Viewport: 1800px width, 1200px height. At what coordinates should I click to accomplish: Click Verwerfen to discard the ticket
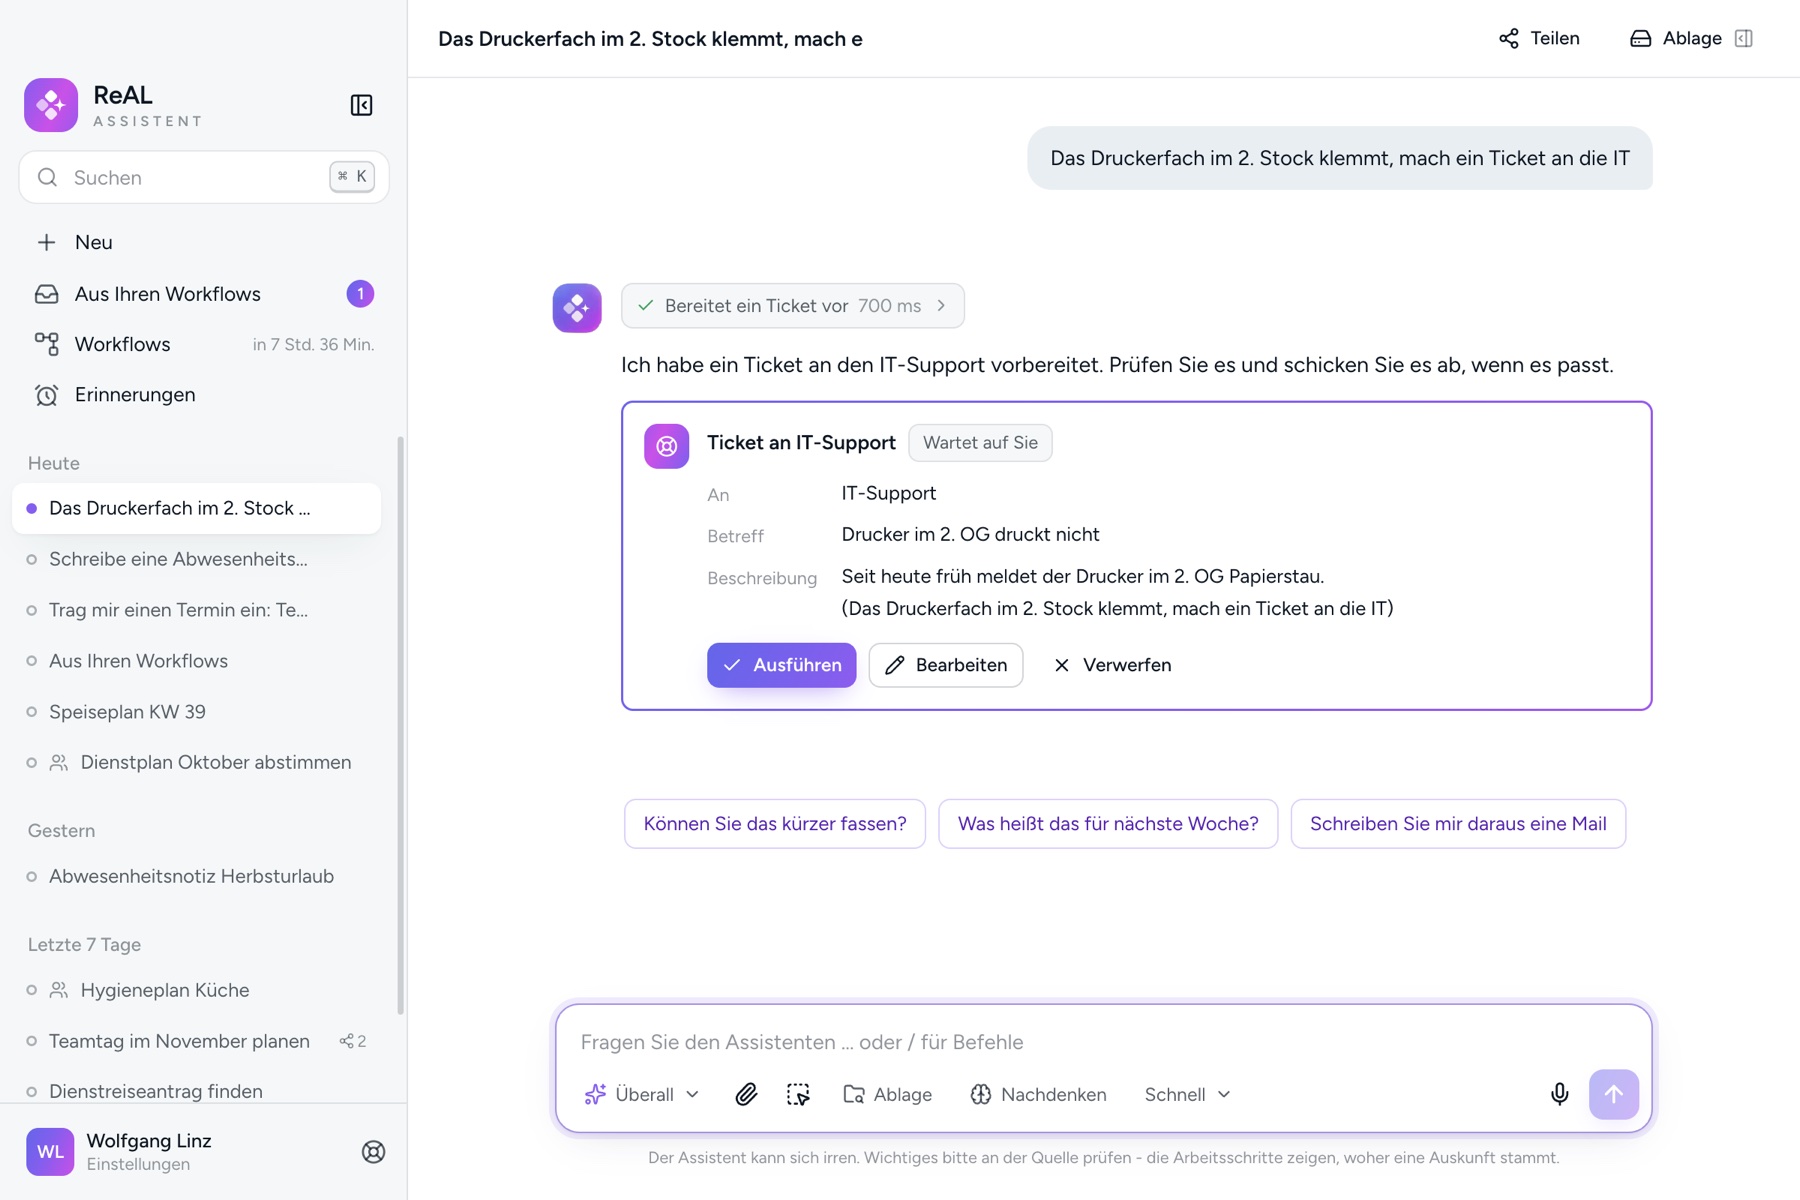coord(1112,665)
